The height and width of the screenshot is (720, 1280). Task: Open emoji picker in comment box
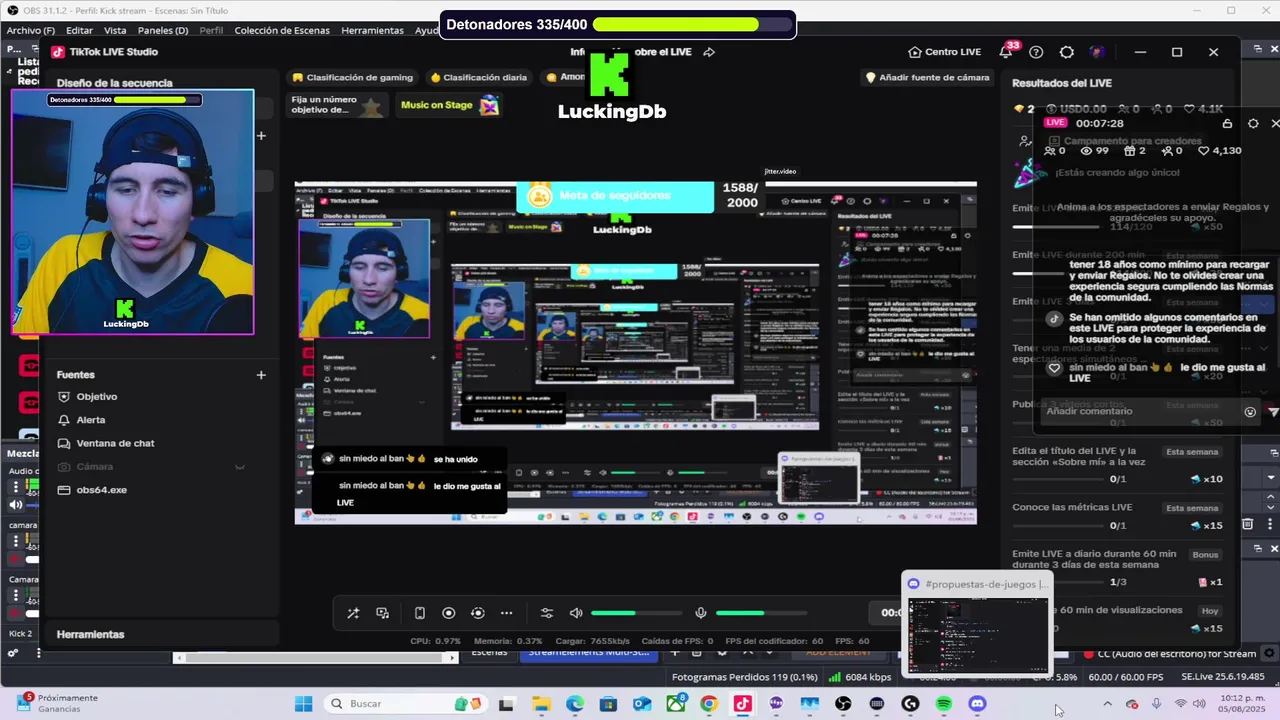tap(1250, 411)
